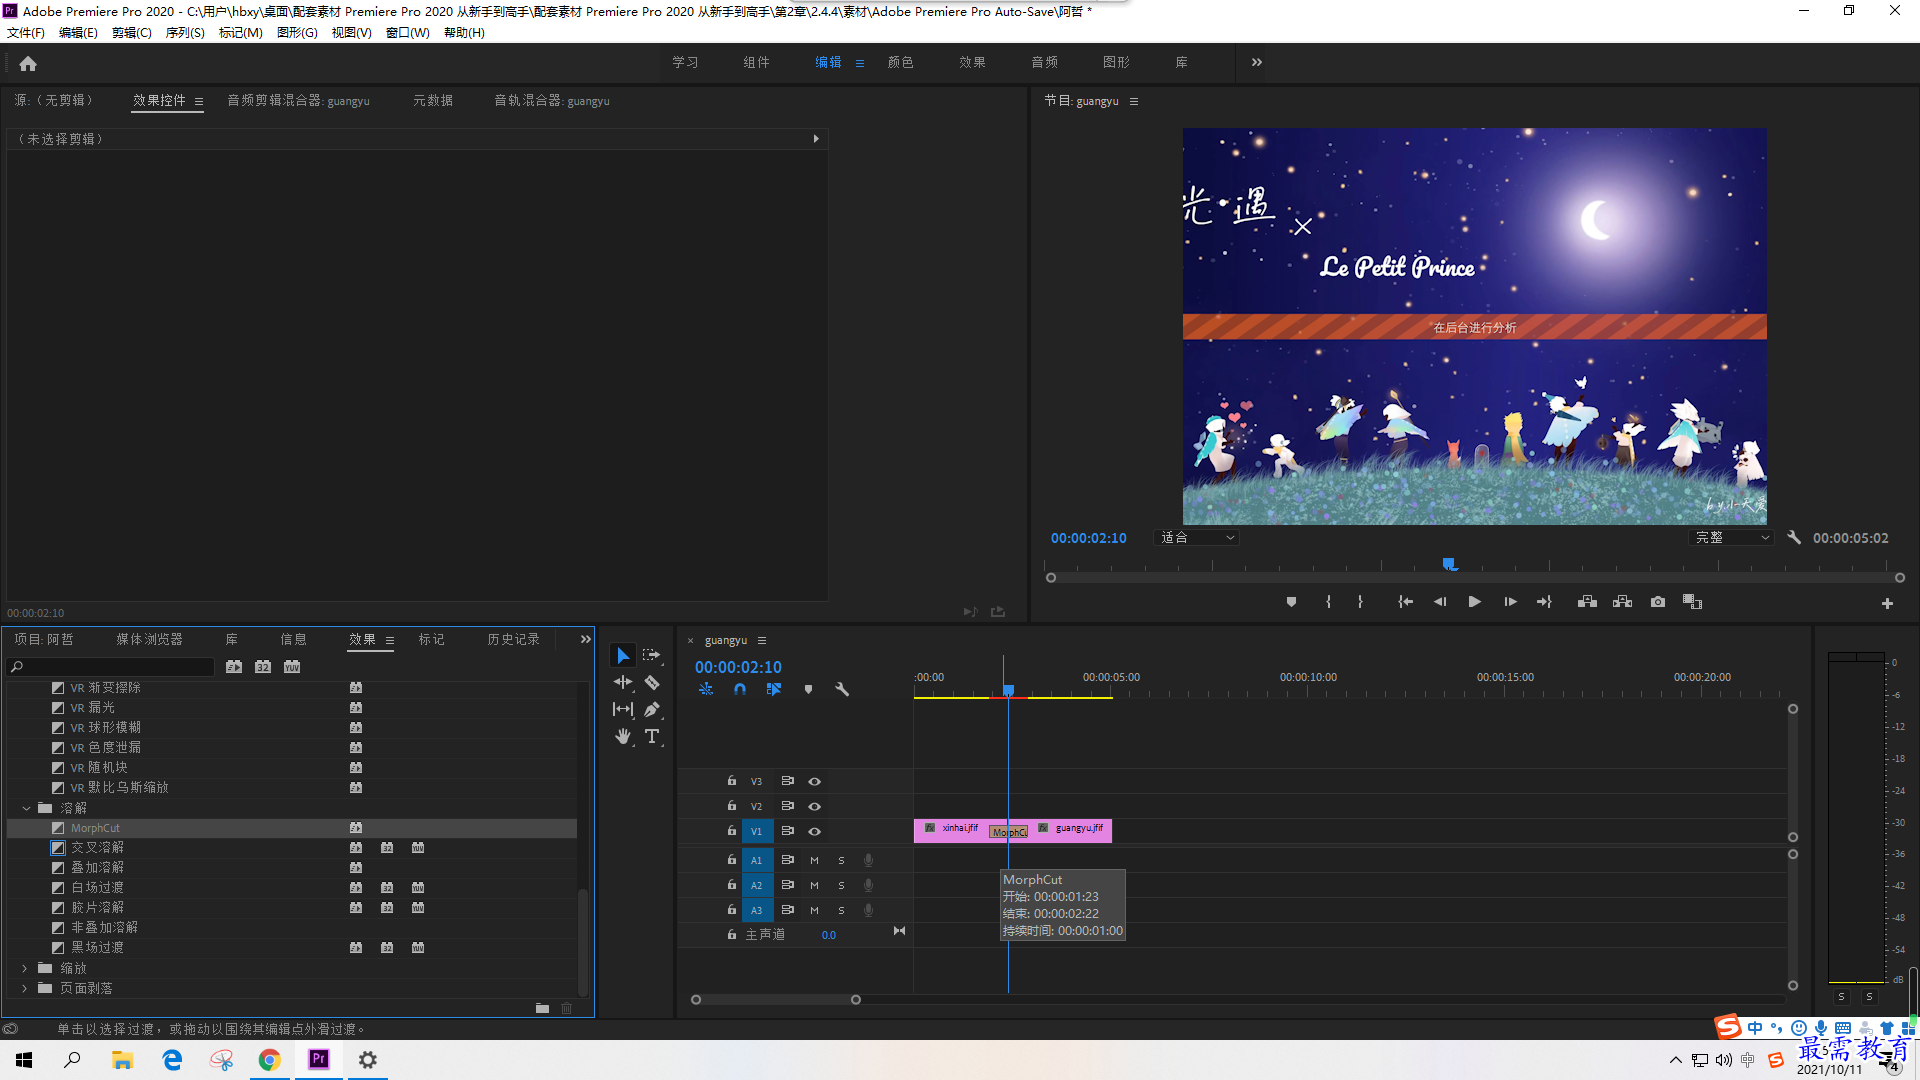
Task: Click the Home icon
Action: [x=28, y=63]
